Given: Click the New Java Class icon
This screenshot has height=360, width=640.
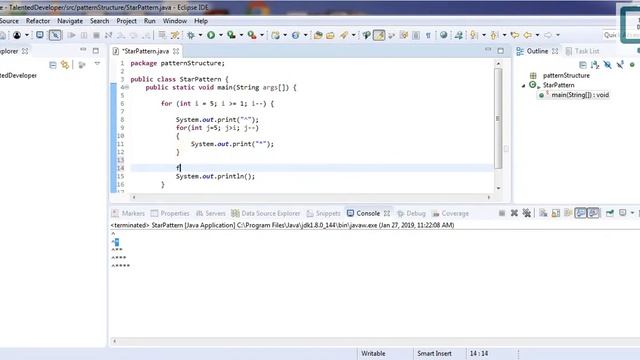Looking at the screenshot, I should (296, 36).
